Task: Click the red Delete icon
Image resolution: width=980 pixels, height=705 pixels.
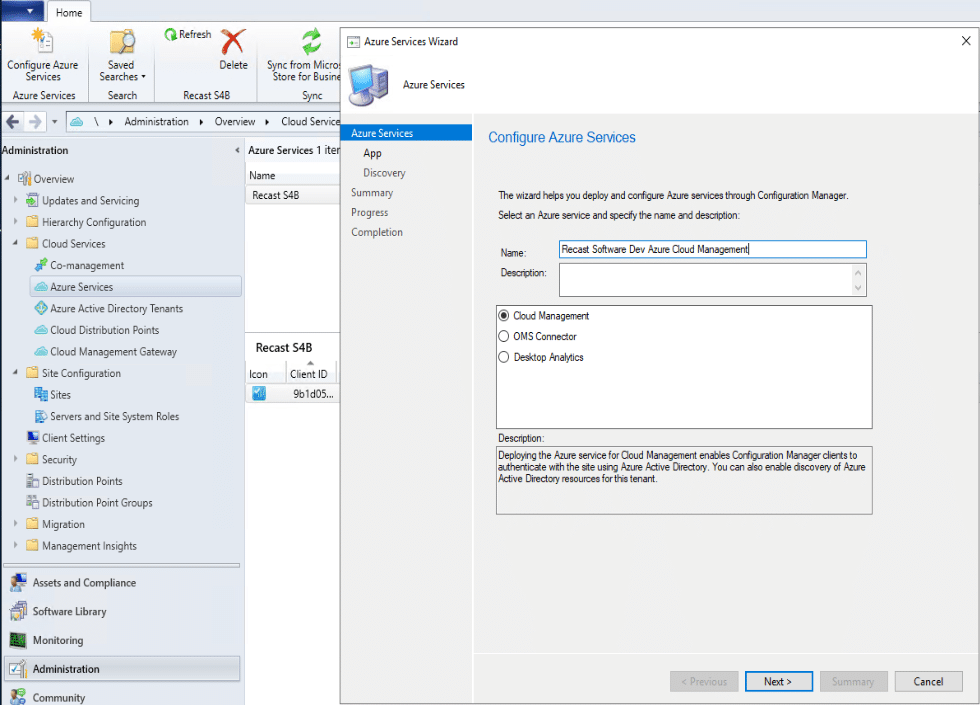Action: 233,43
